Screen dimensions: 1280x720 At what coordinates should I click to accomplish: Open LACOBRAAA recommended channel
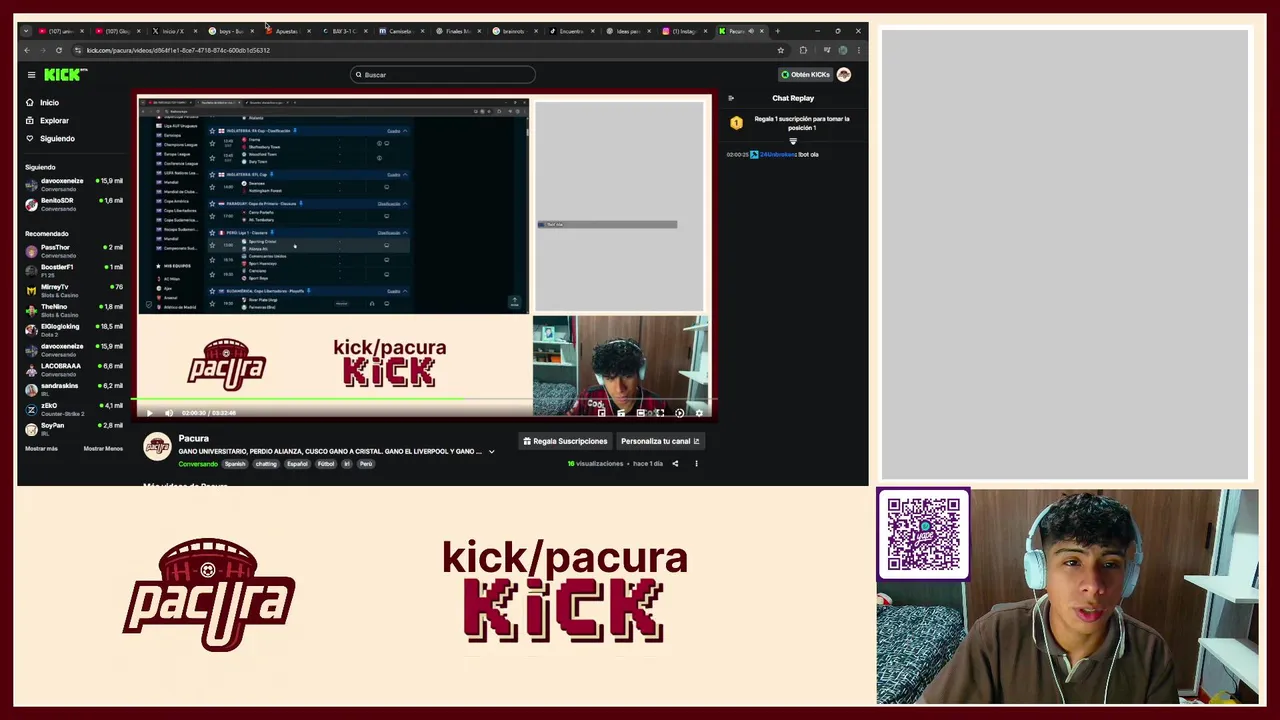point(74,369)
